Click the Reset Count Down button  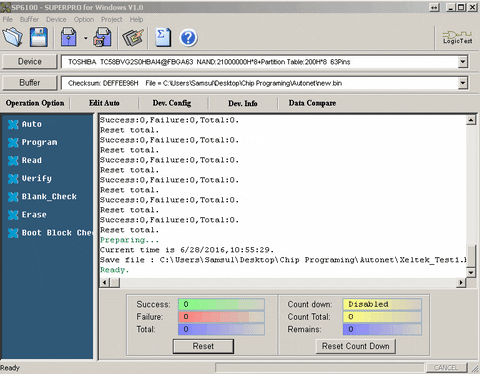[x=355, y=346]
